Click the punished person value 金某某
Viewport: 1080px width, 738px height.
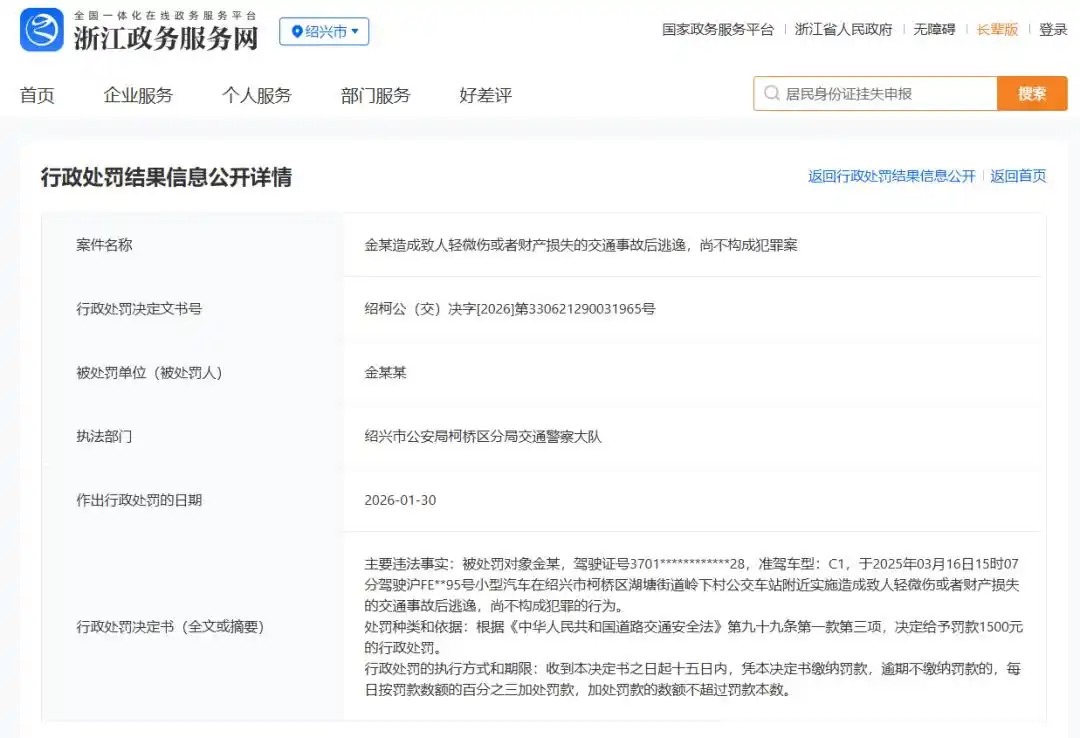pos(385,373)
